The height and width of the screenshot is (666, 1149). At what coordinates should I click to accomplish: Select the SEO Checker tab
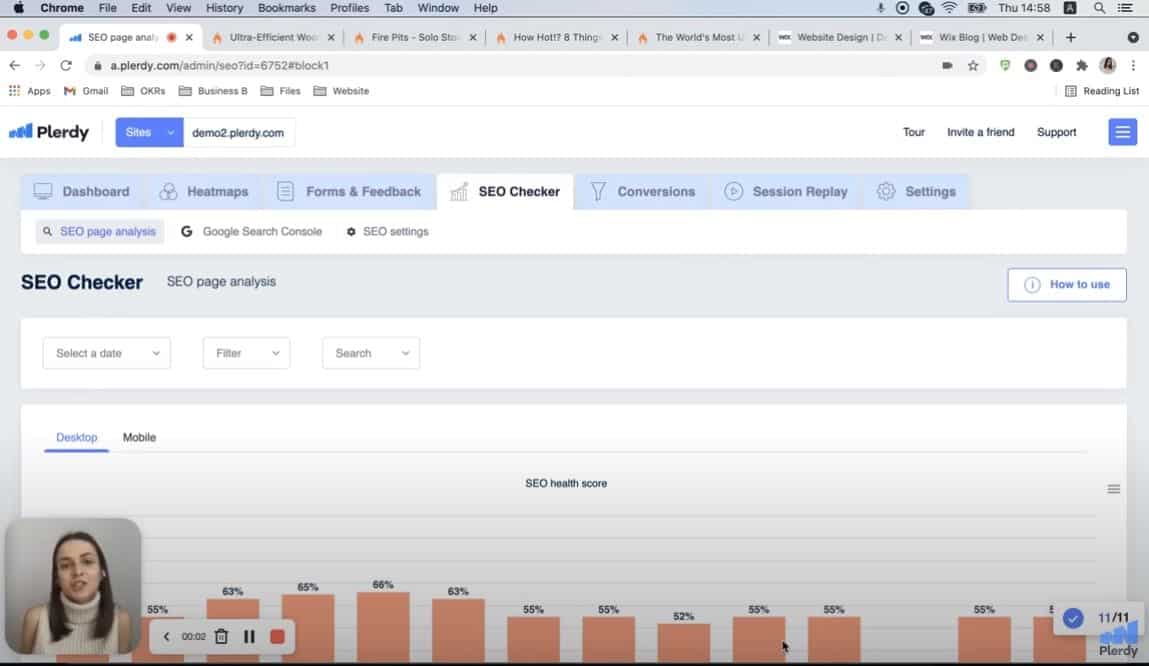pos(506,191)
